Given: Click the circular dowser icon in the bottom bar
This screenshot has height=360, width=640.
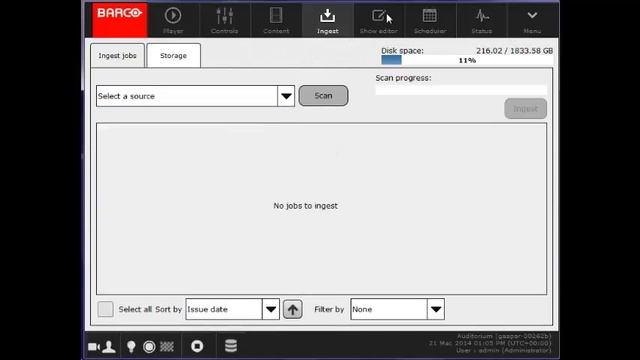Looking at the screenshot, I should point(149,347).
